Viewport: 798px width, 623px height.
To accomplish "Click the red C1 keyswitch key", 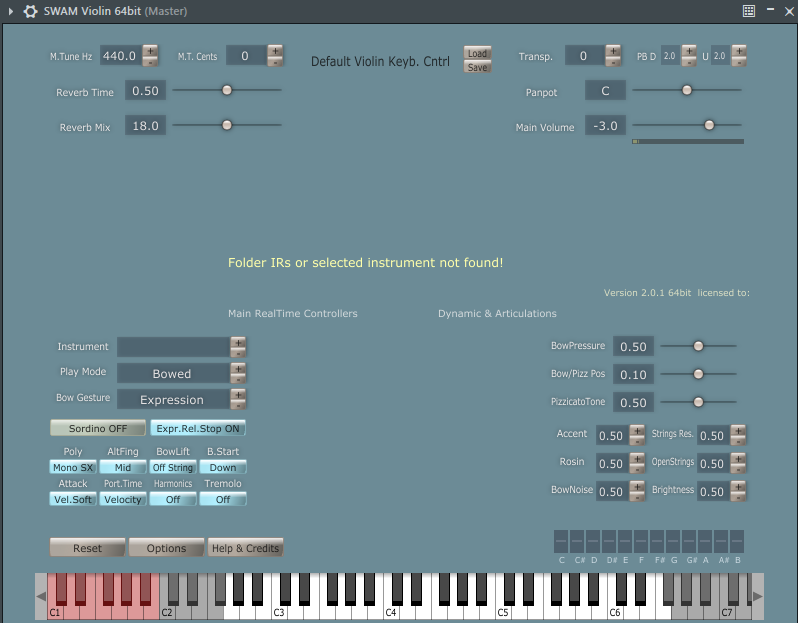I will click(x=54, y=612).
